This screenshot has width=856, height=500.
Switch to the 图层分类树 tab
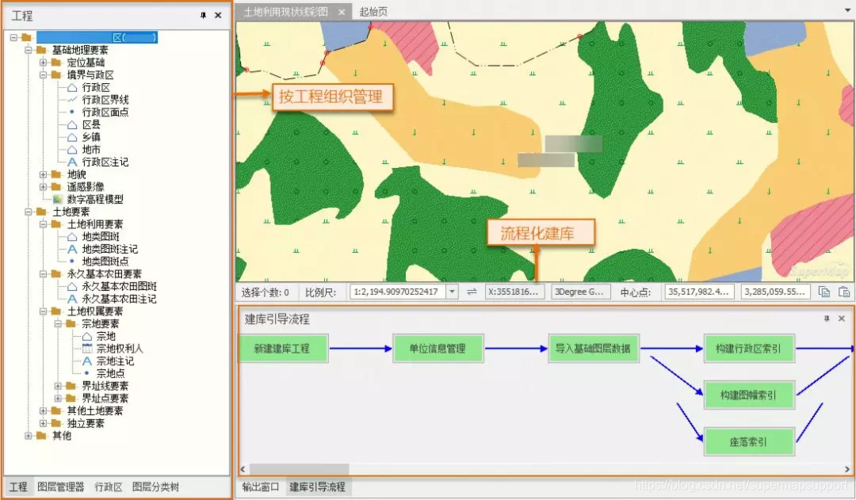click(x=156, y=487)
